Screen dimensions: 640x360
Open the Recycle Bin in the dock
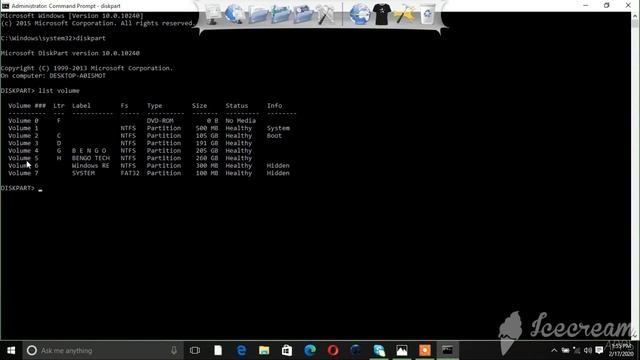427,15
